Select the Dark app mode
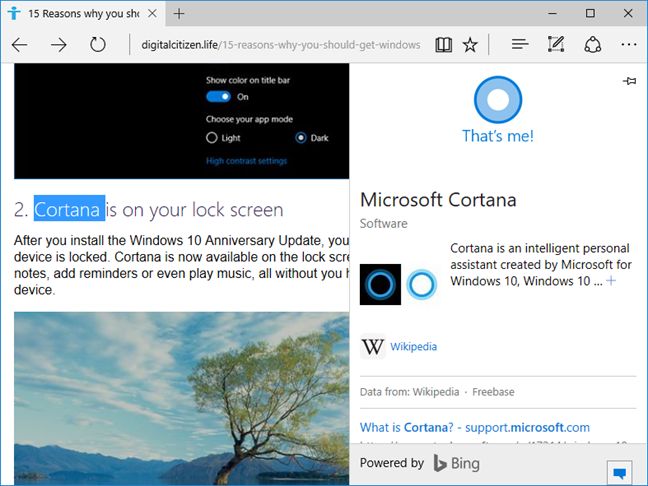The width and height of the screenshot is (648, 486). click(301, 138)
